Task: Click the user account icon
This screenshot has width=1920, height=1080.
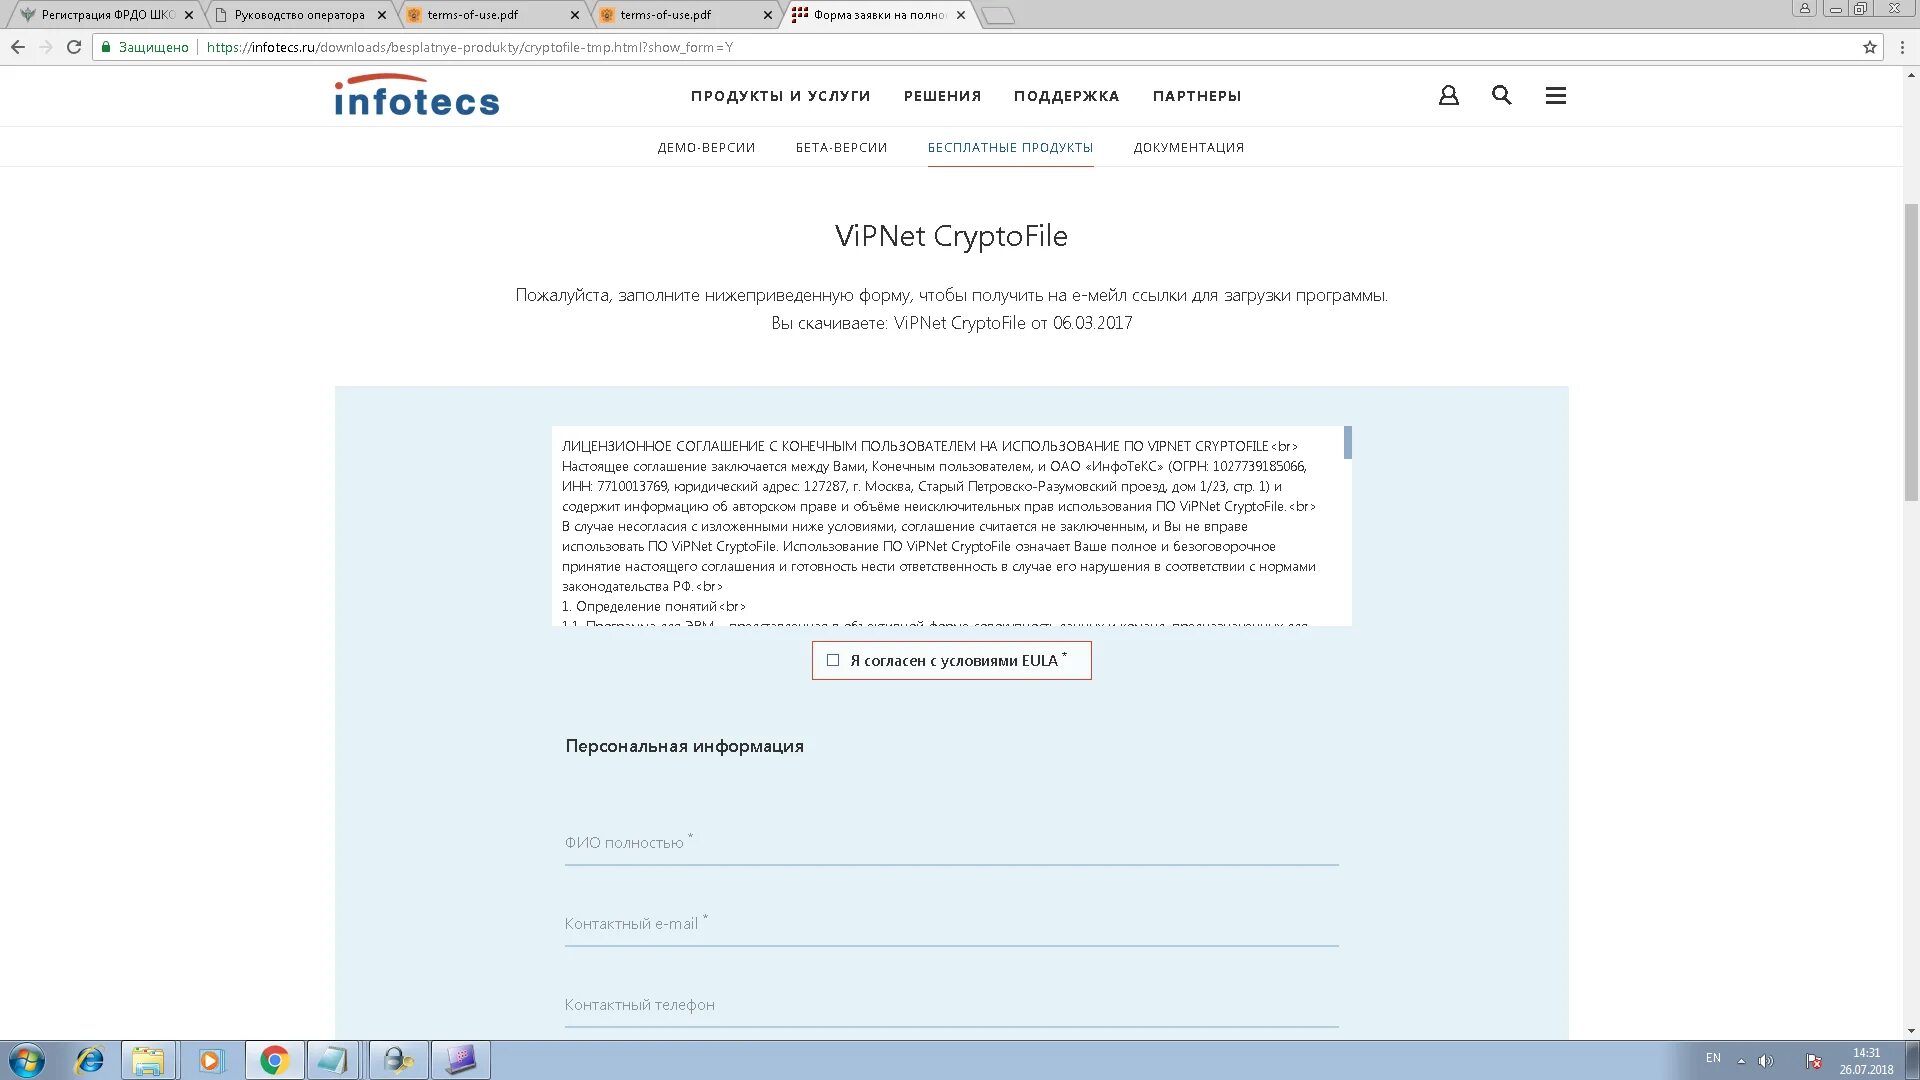Action: 1447,95
